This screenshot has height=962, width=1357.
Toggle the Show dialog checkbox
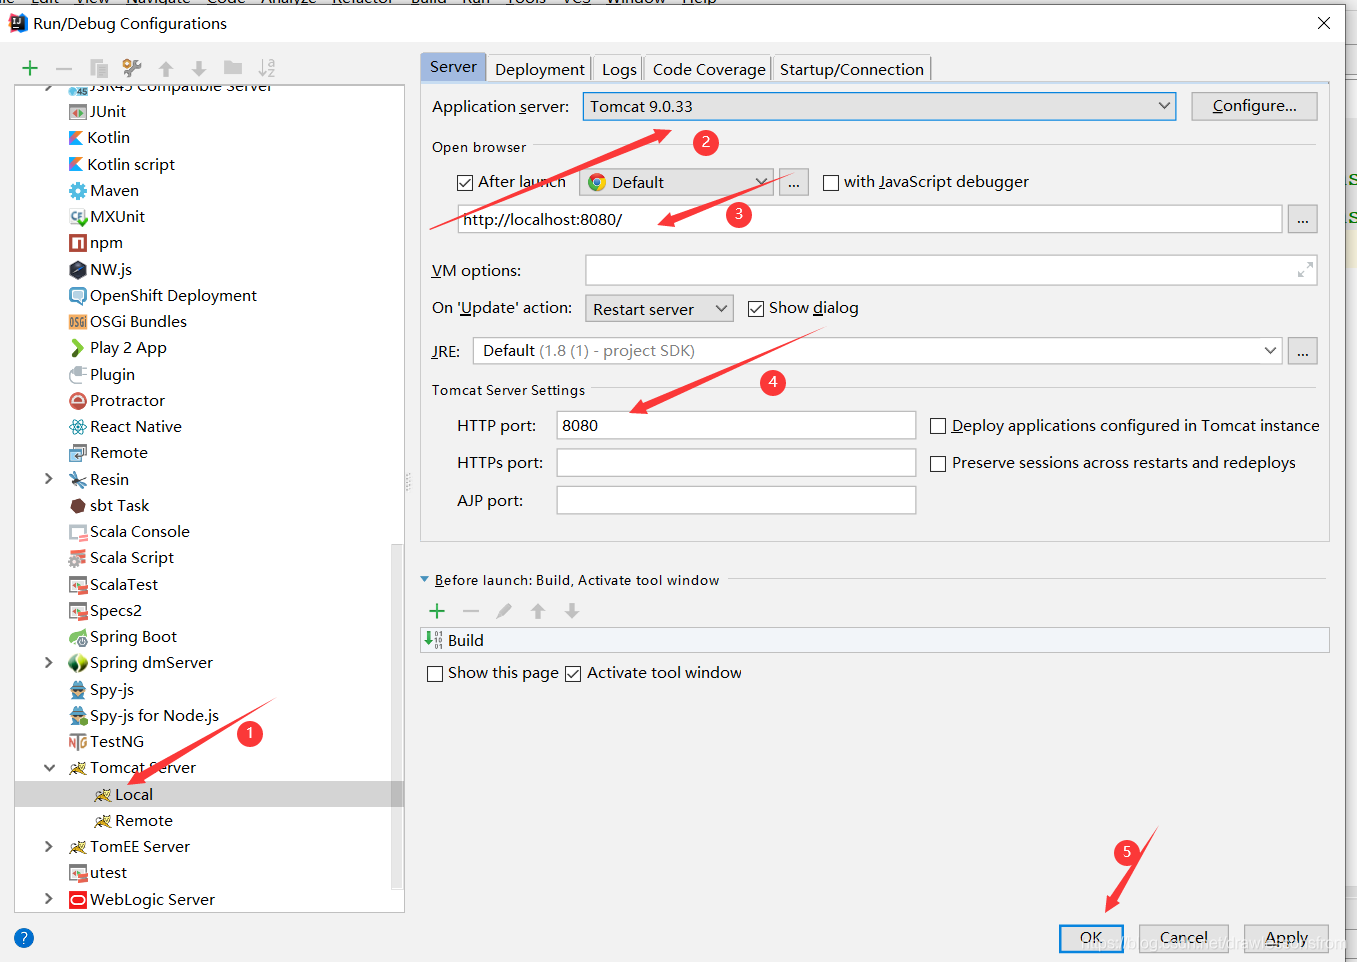tap(756, 309)
